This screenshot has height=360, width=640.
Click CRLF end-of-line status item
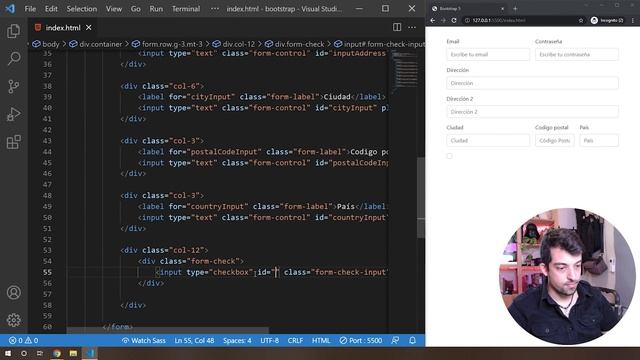coord(295,340)
